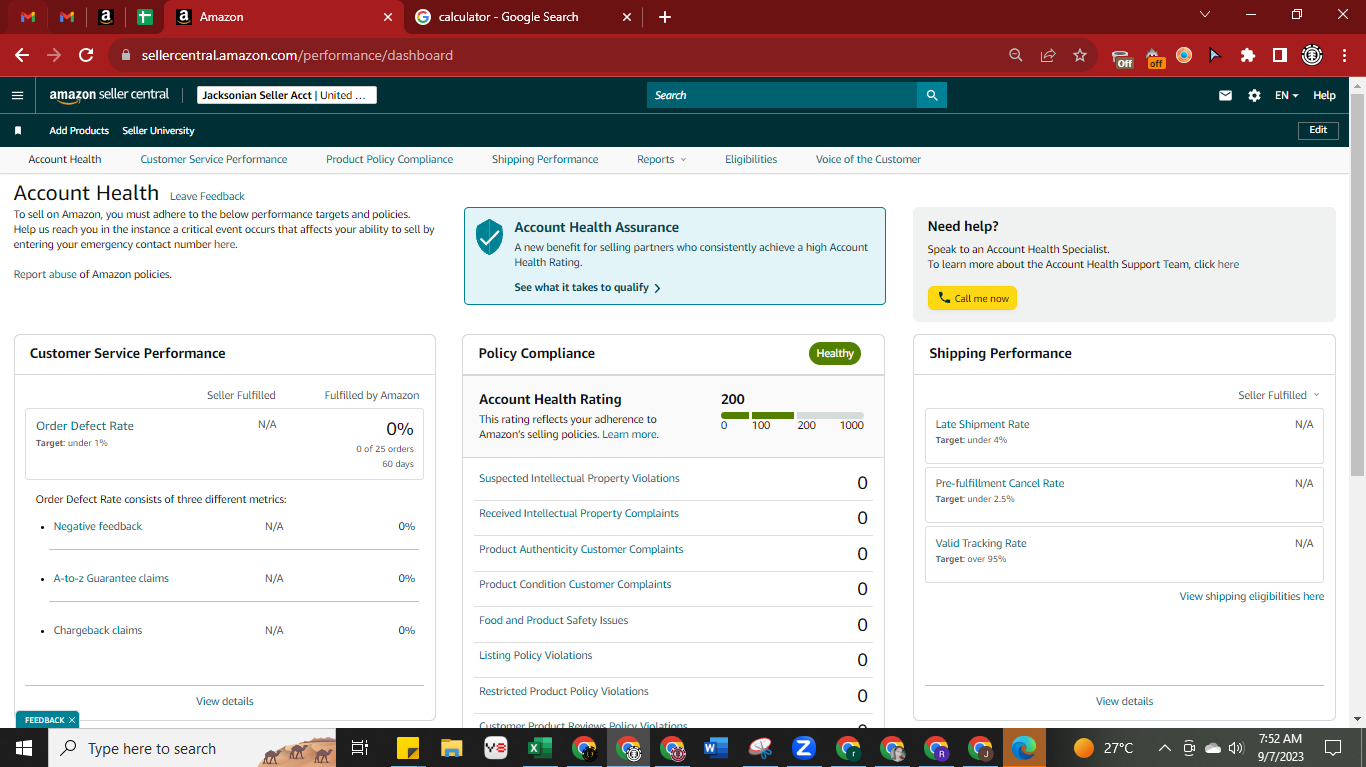Click the Account Health Assurance shield icon
1366x767 pixels.
[x=489, y=237]
